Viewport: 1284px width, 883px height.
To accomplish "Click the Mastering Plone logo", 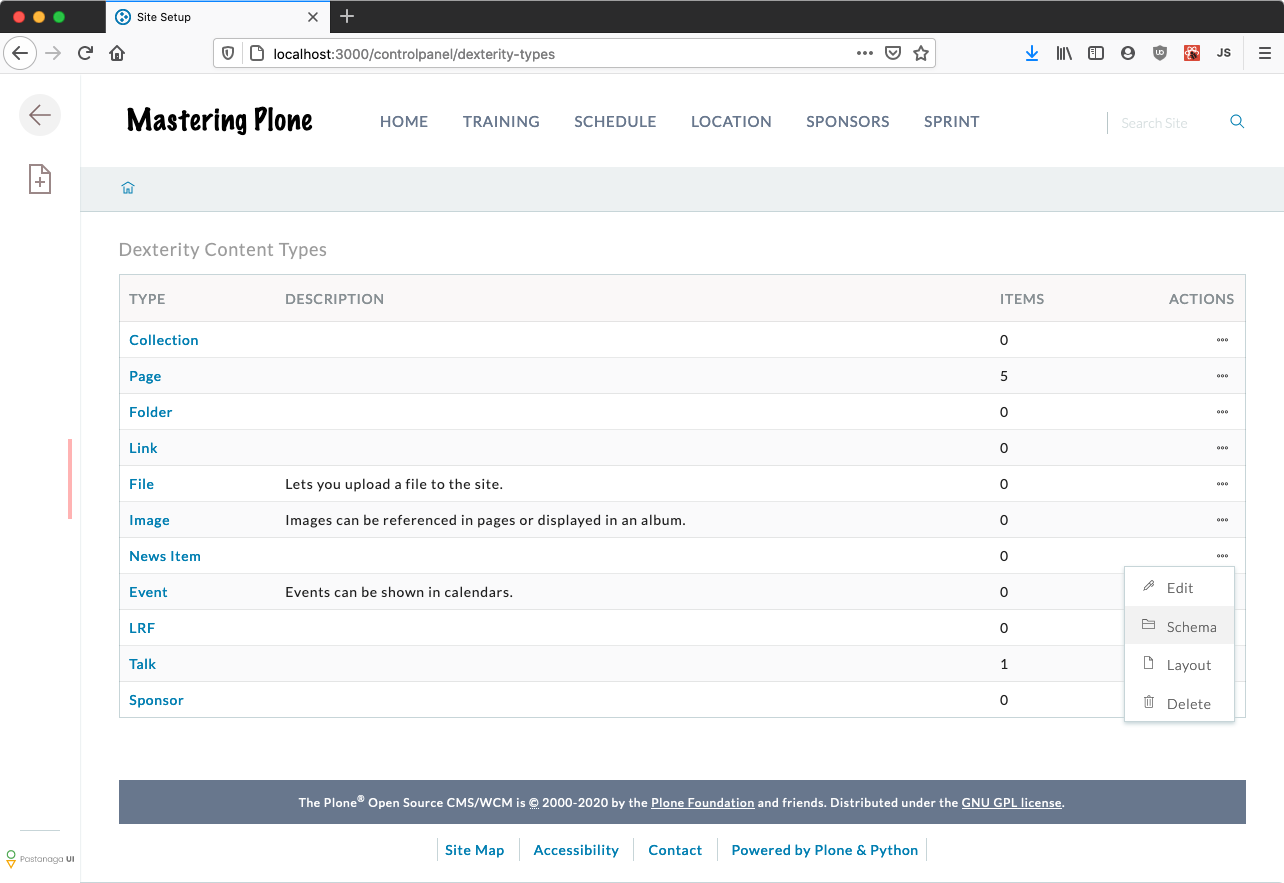I will [220, 121].
